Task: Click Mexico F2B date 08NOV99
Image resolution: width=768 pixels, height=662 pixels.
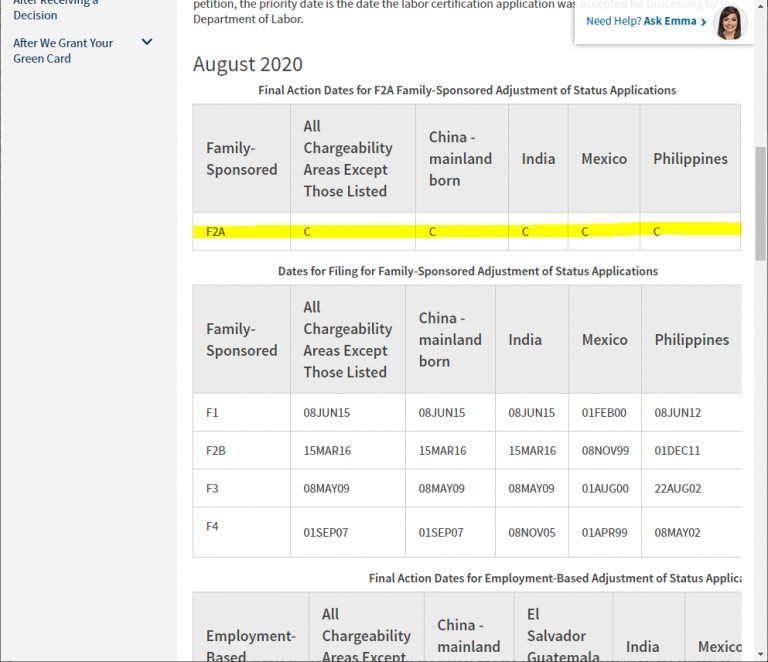Action: 605,450
